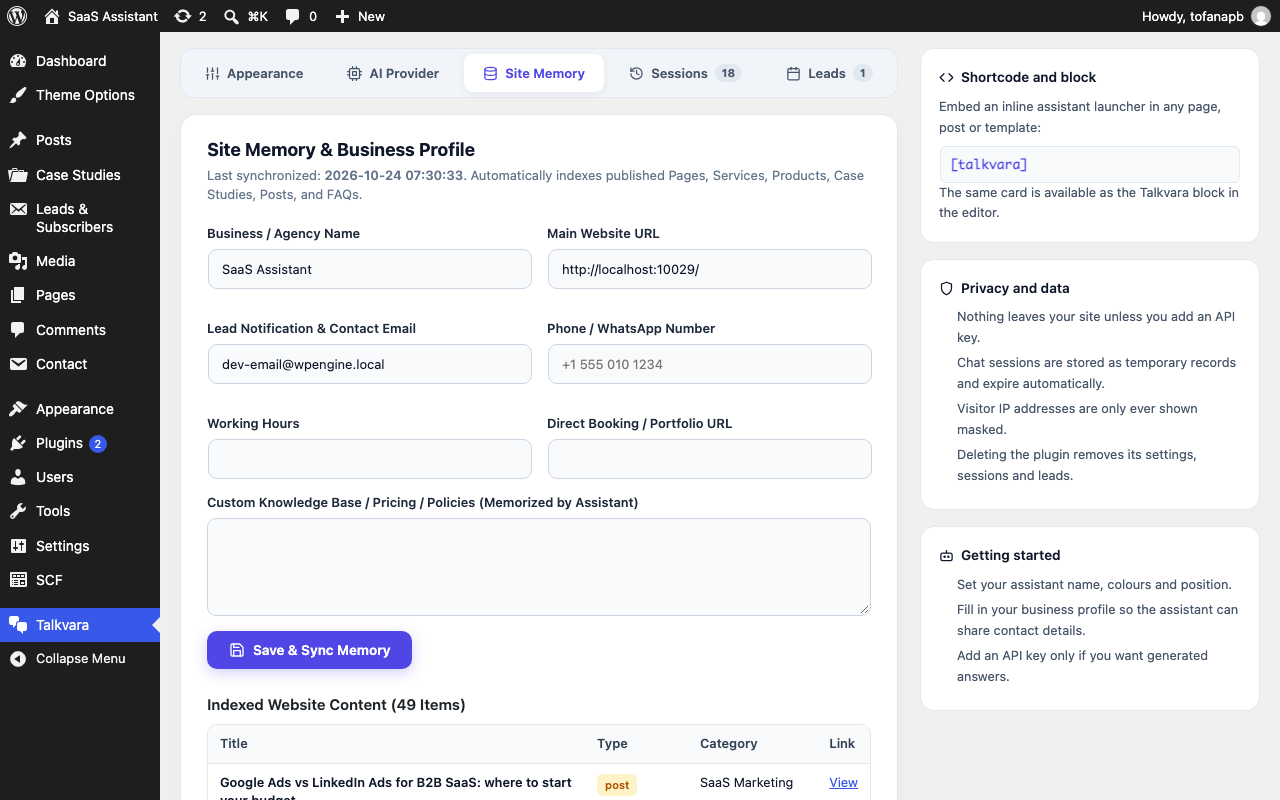The image size is (1280, 800).
Task: Click the Sessions count badge 18
Action: click(x=728, y=73)
